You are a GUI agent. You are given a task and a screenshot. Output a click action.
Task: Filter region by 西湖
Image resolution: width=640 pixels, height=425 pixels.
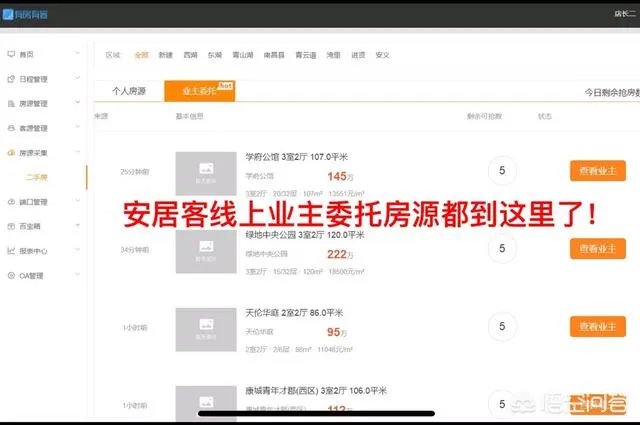point(190,55)
